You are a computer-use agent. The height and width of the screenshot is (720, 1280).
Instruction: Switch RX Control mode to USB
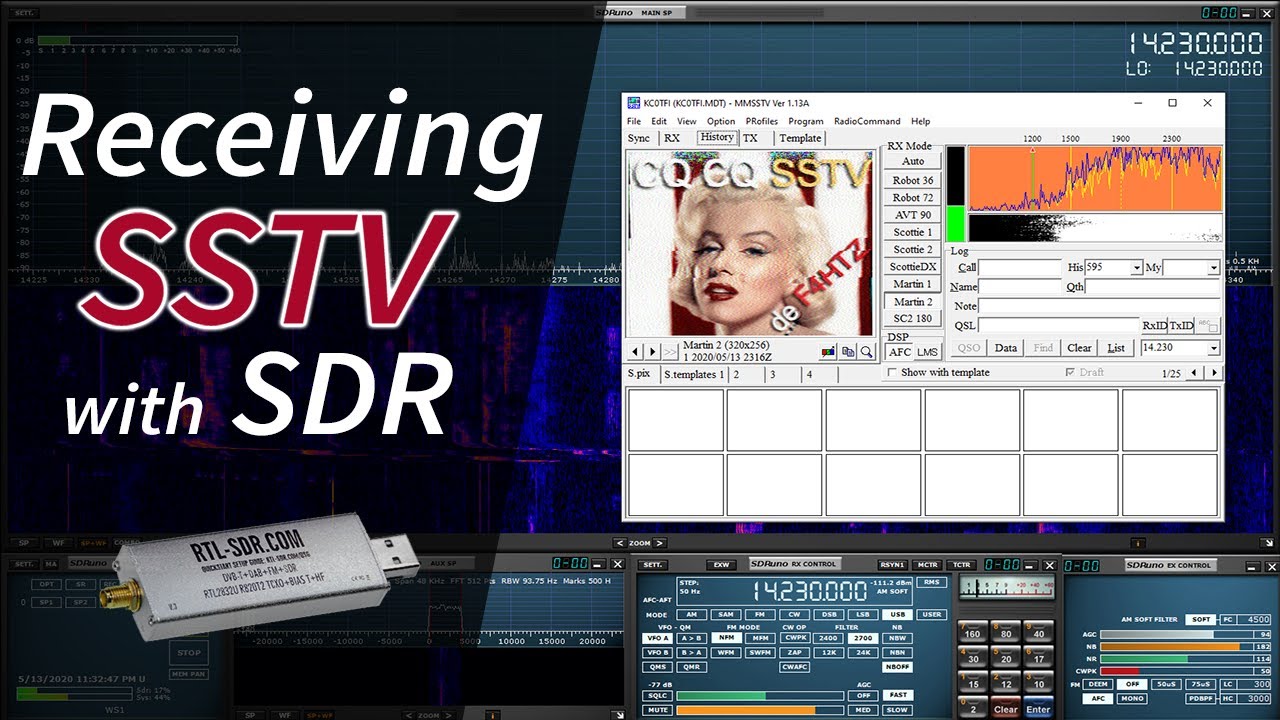(897, 615)
